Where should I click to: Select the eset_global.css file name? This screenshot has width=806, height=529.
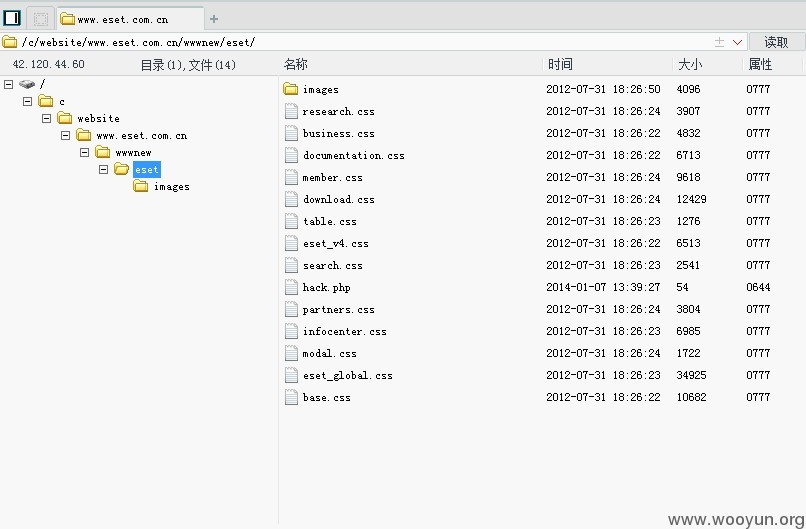[347, 376]
